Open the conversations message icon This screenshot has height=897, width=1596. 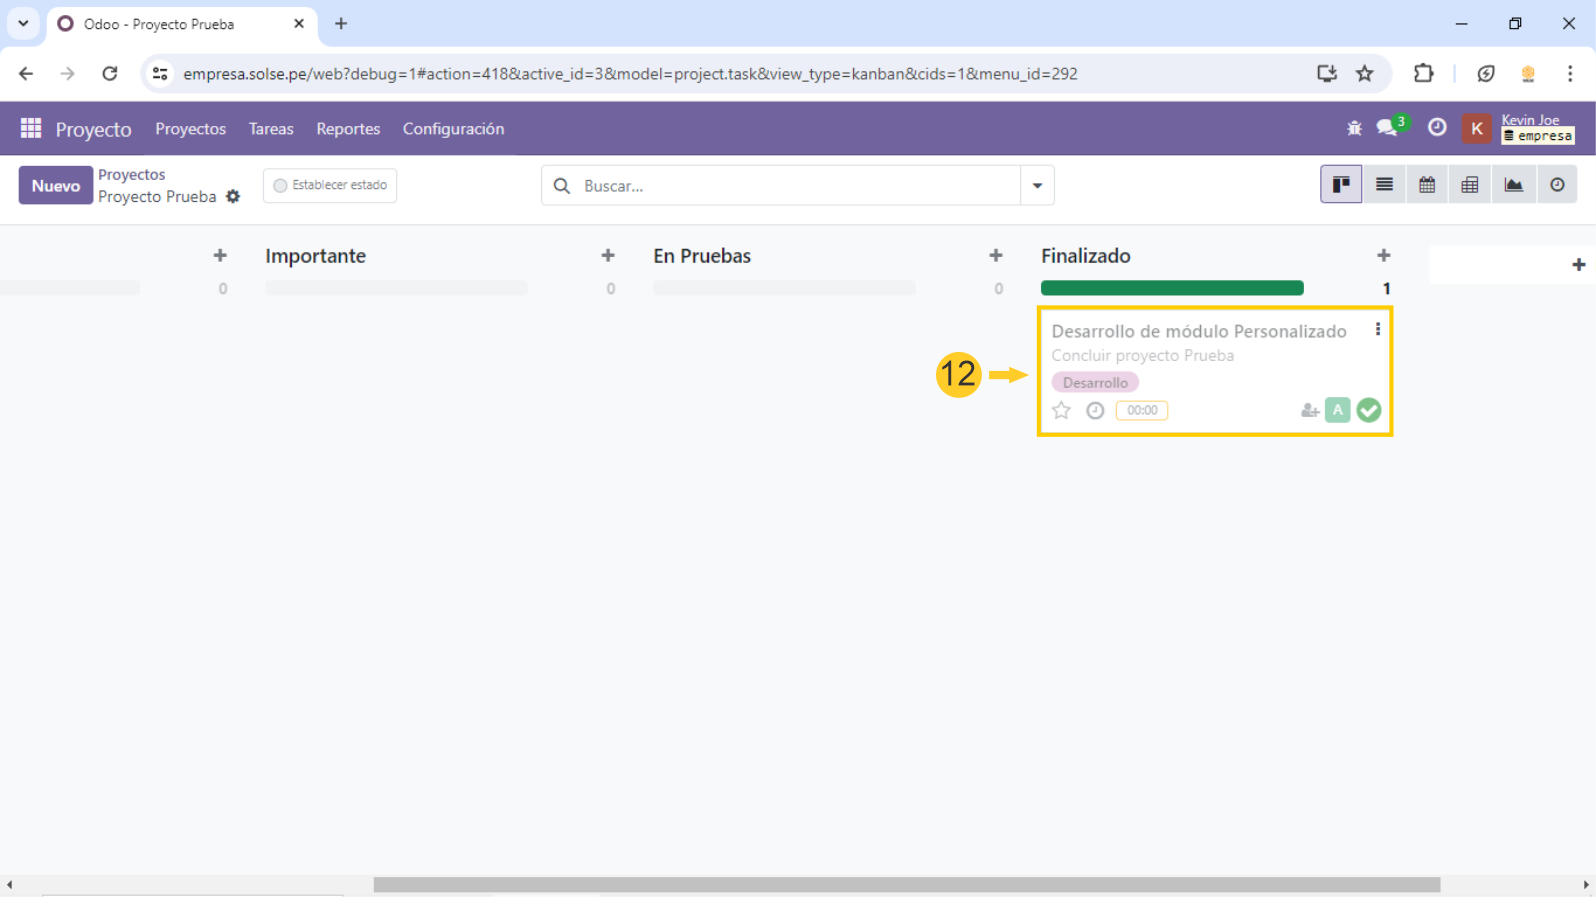1387,128
